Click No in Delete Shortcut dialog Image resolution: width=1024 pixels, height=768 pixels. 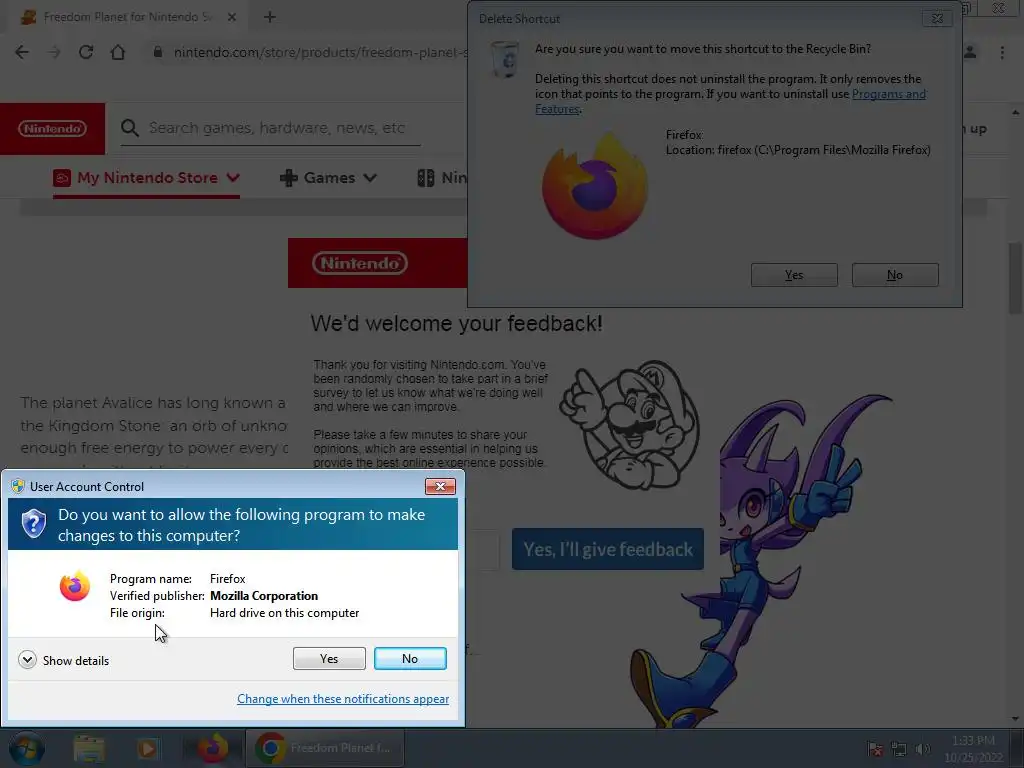click(x=895, y=275)
